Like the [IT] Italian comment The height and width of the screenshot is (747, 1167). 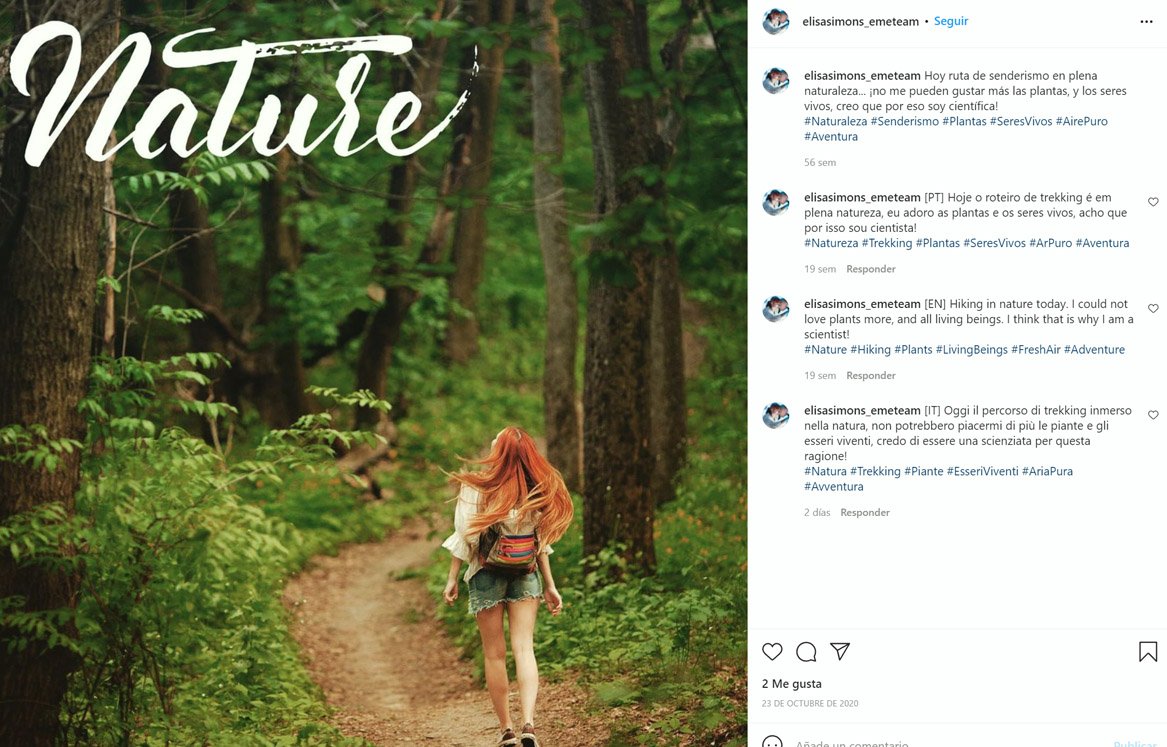1153,415
